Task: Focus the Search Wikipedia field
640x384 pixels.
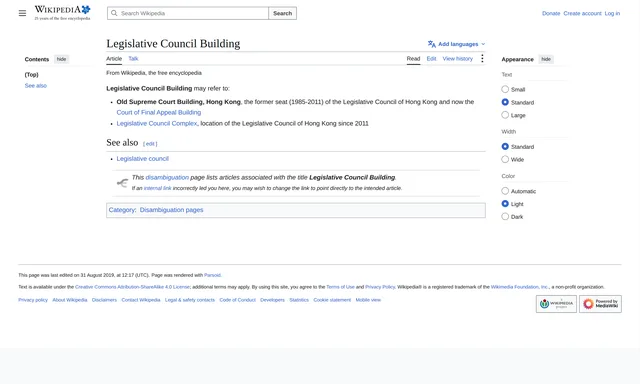Action: (x=188, y=13)
